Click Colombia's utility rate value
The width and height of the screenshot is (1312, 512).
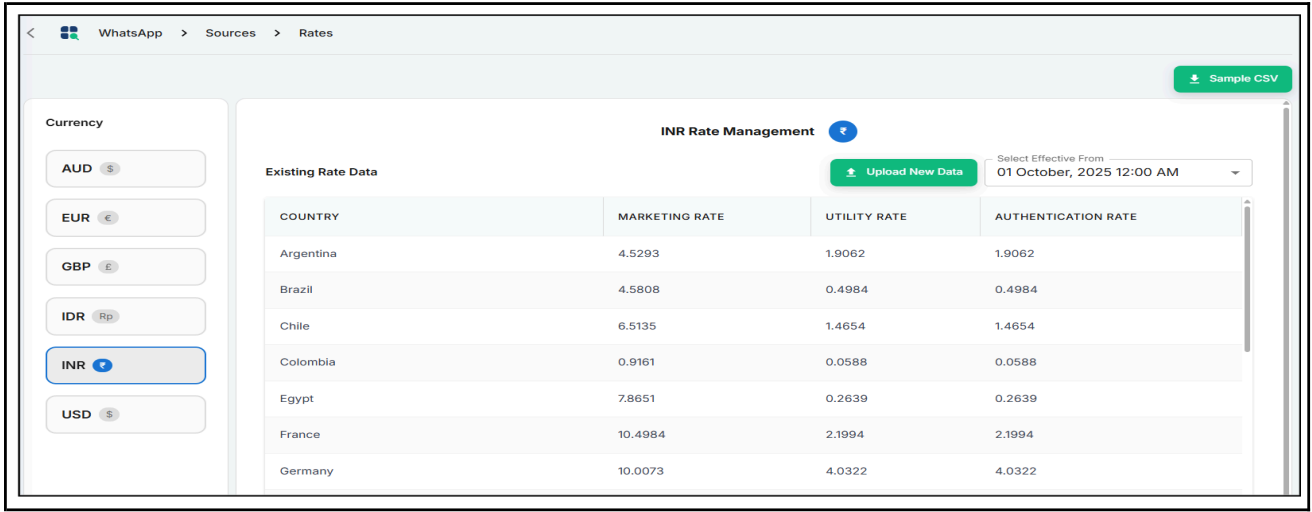tap(846, 362)
